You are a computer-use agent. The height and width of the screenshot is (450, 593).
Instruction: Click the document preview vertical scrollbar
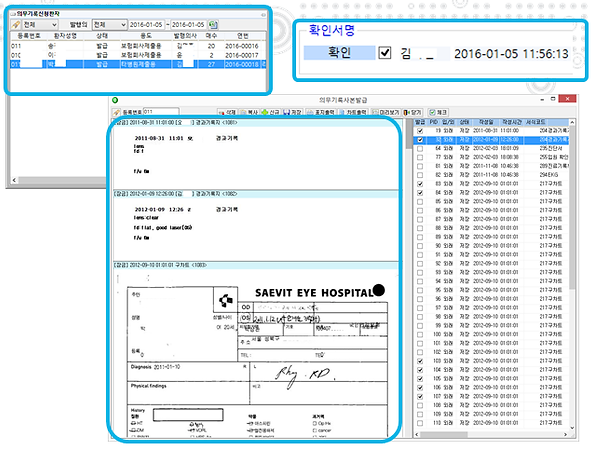click(408, 278)
